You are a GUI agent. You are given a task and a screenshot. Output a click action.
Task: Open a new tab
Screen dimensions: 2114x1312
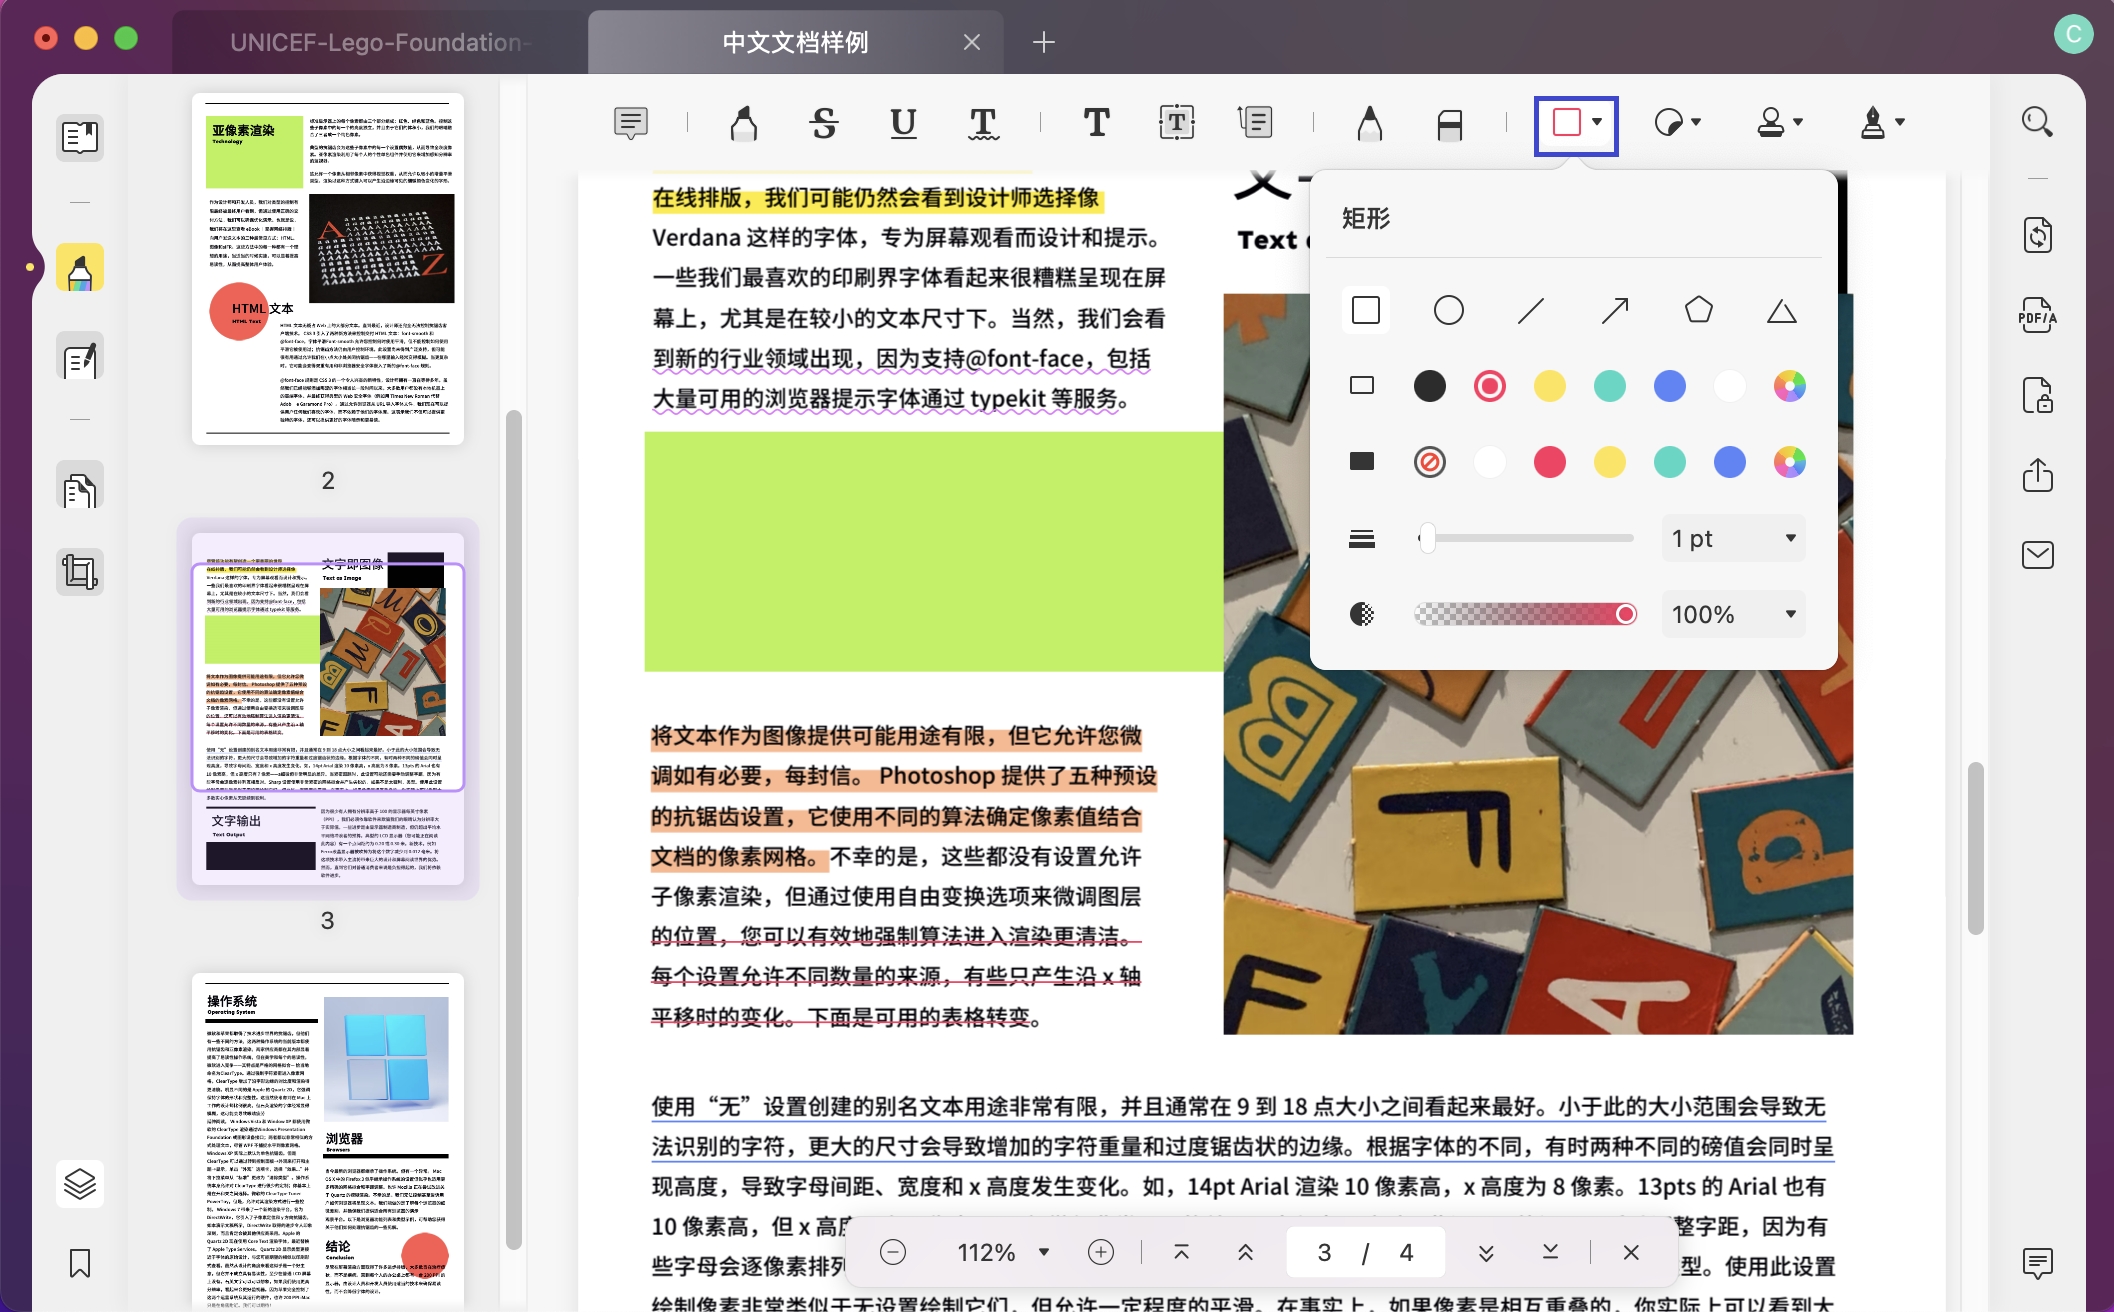pyautogui.click(x=1043, y=42)
